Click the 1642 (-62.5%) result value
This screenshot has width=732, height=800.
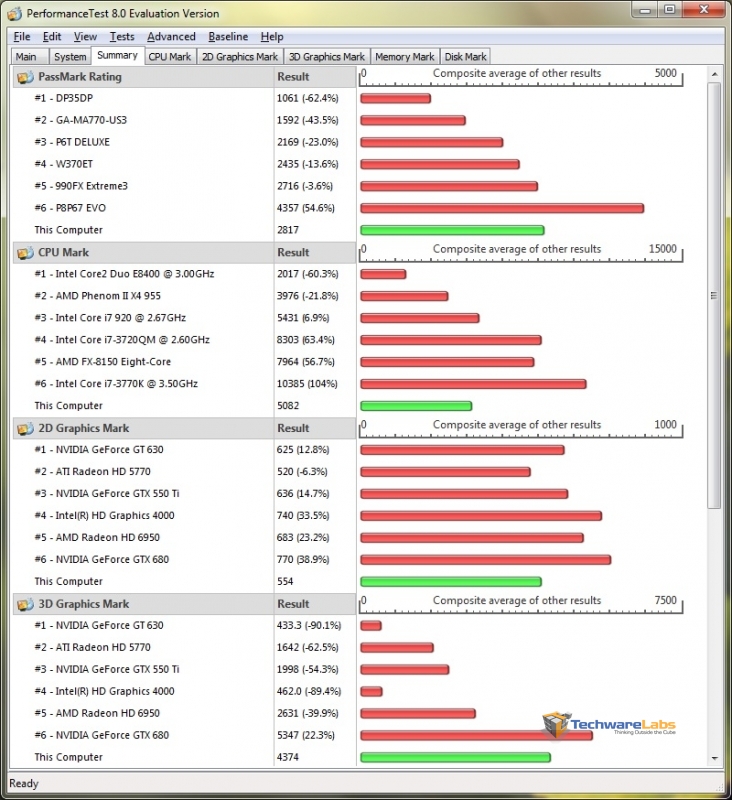pyautogui.click(x=308, y=647)
